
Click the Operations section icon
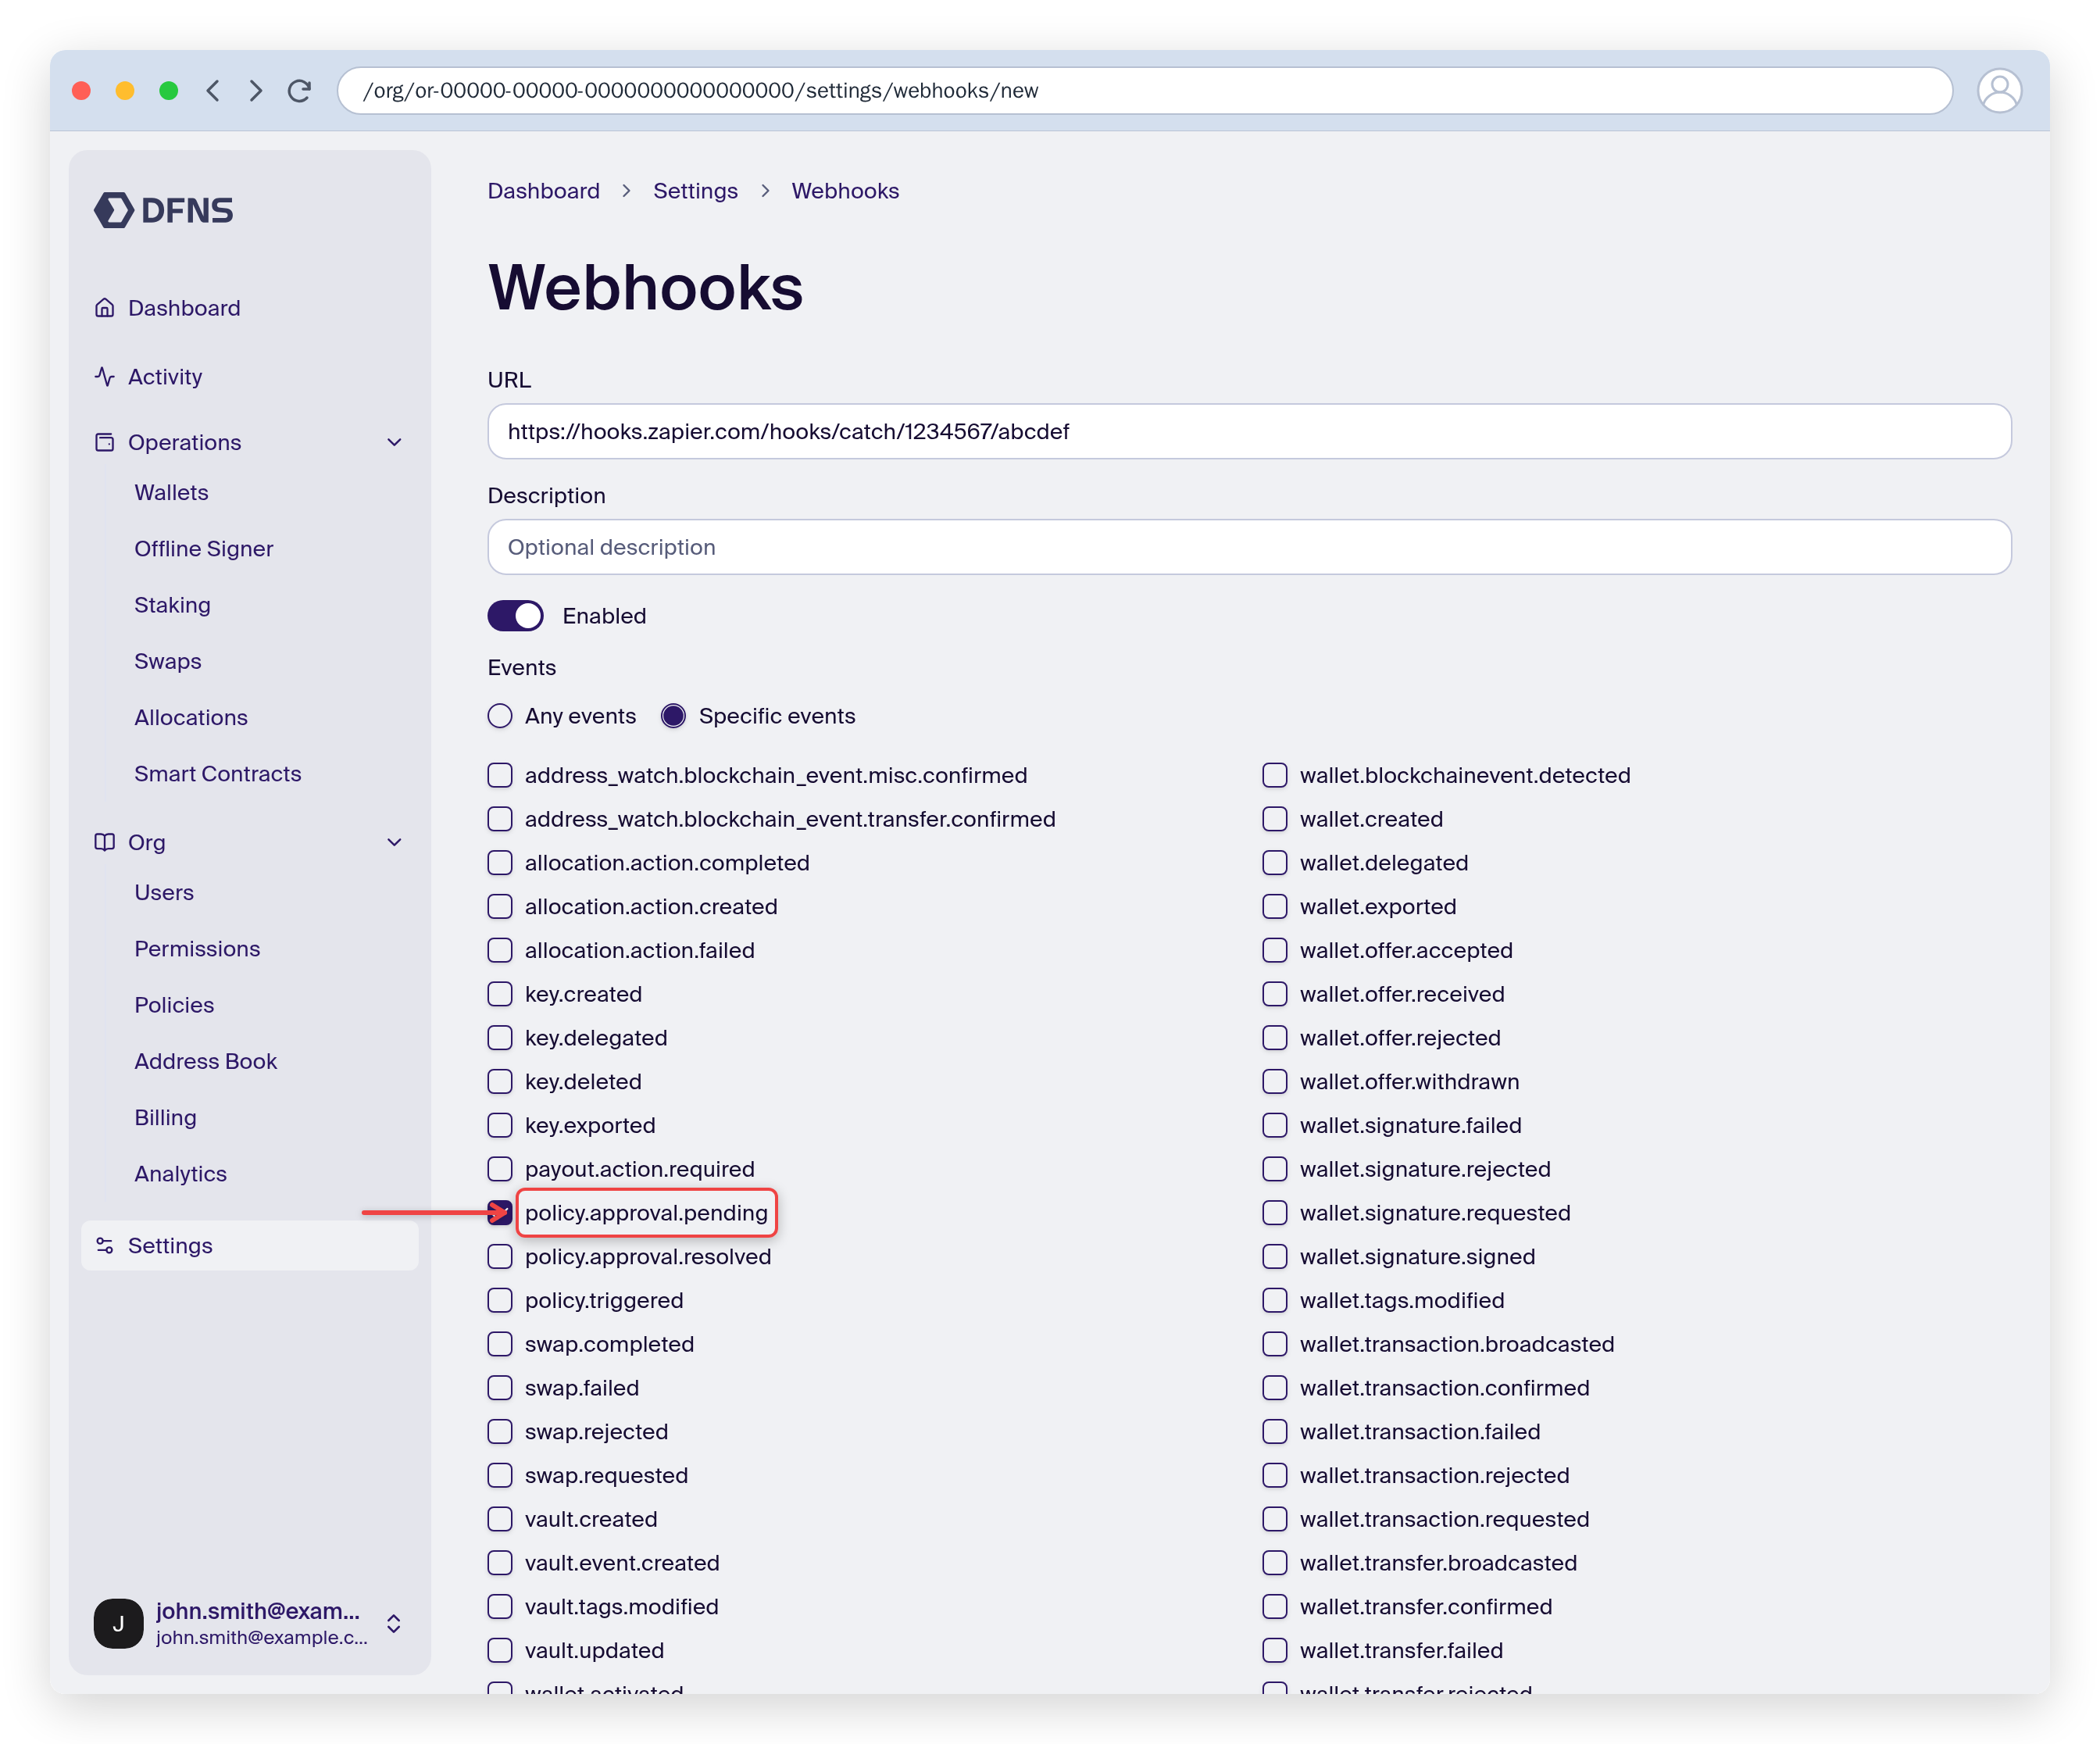pos(105,442)
